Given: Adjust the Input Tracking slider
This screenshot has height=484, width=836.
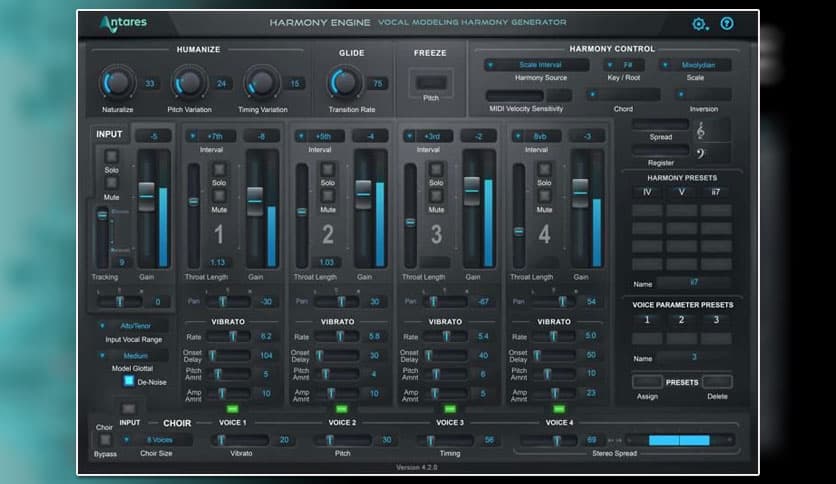Looking at the screenshot, I should tap(102, 215).
